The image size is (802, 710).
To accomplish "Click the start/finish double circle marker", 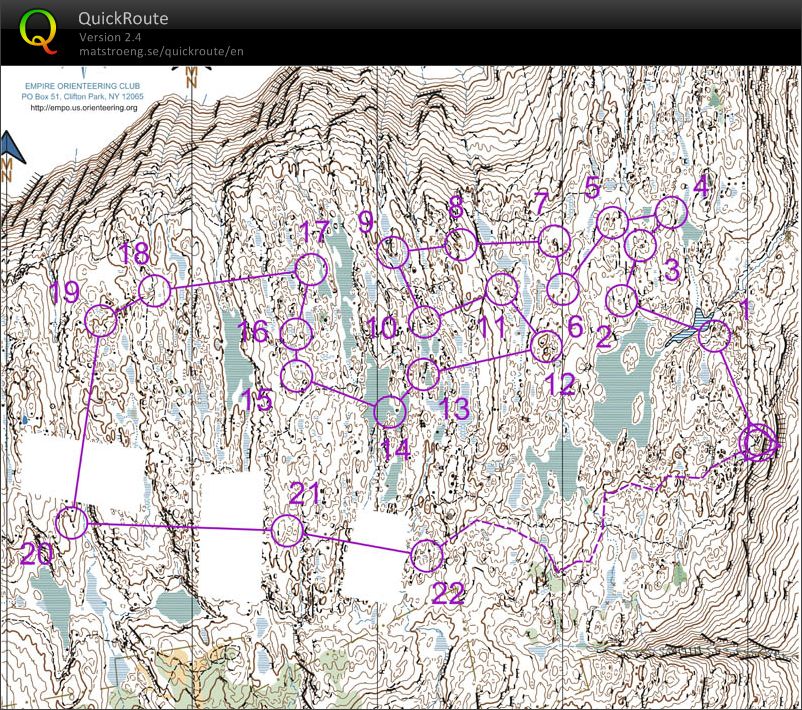I will [758, 441].
